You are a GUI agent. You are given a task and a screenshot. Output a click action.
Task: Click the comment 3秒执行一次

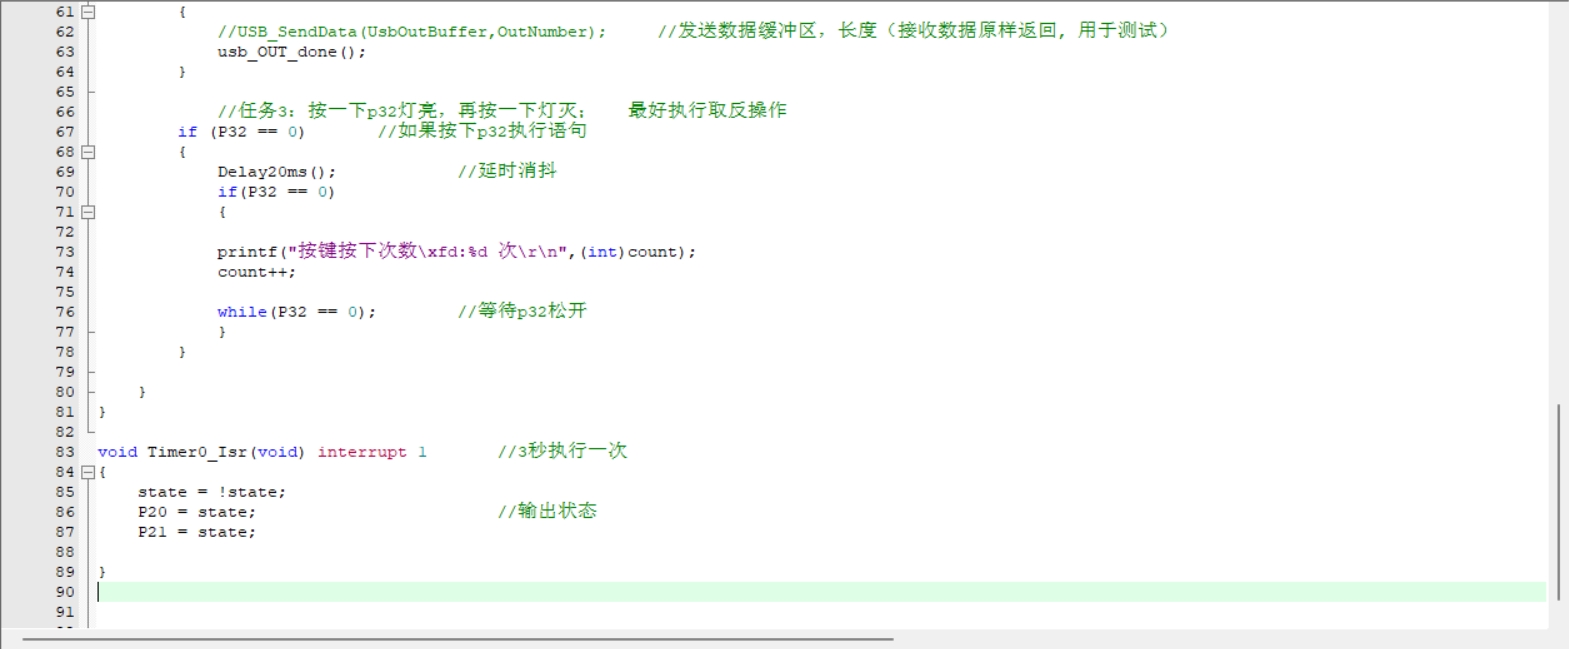point(562,451)
